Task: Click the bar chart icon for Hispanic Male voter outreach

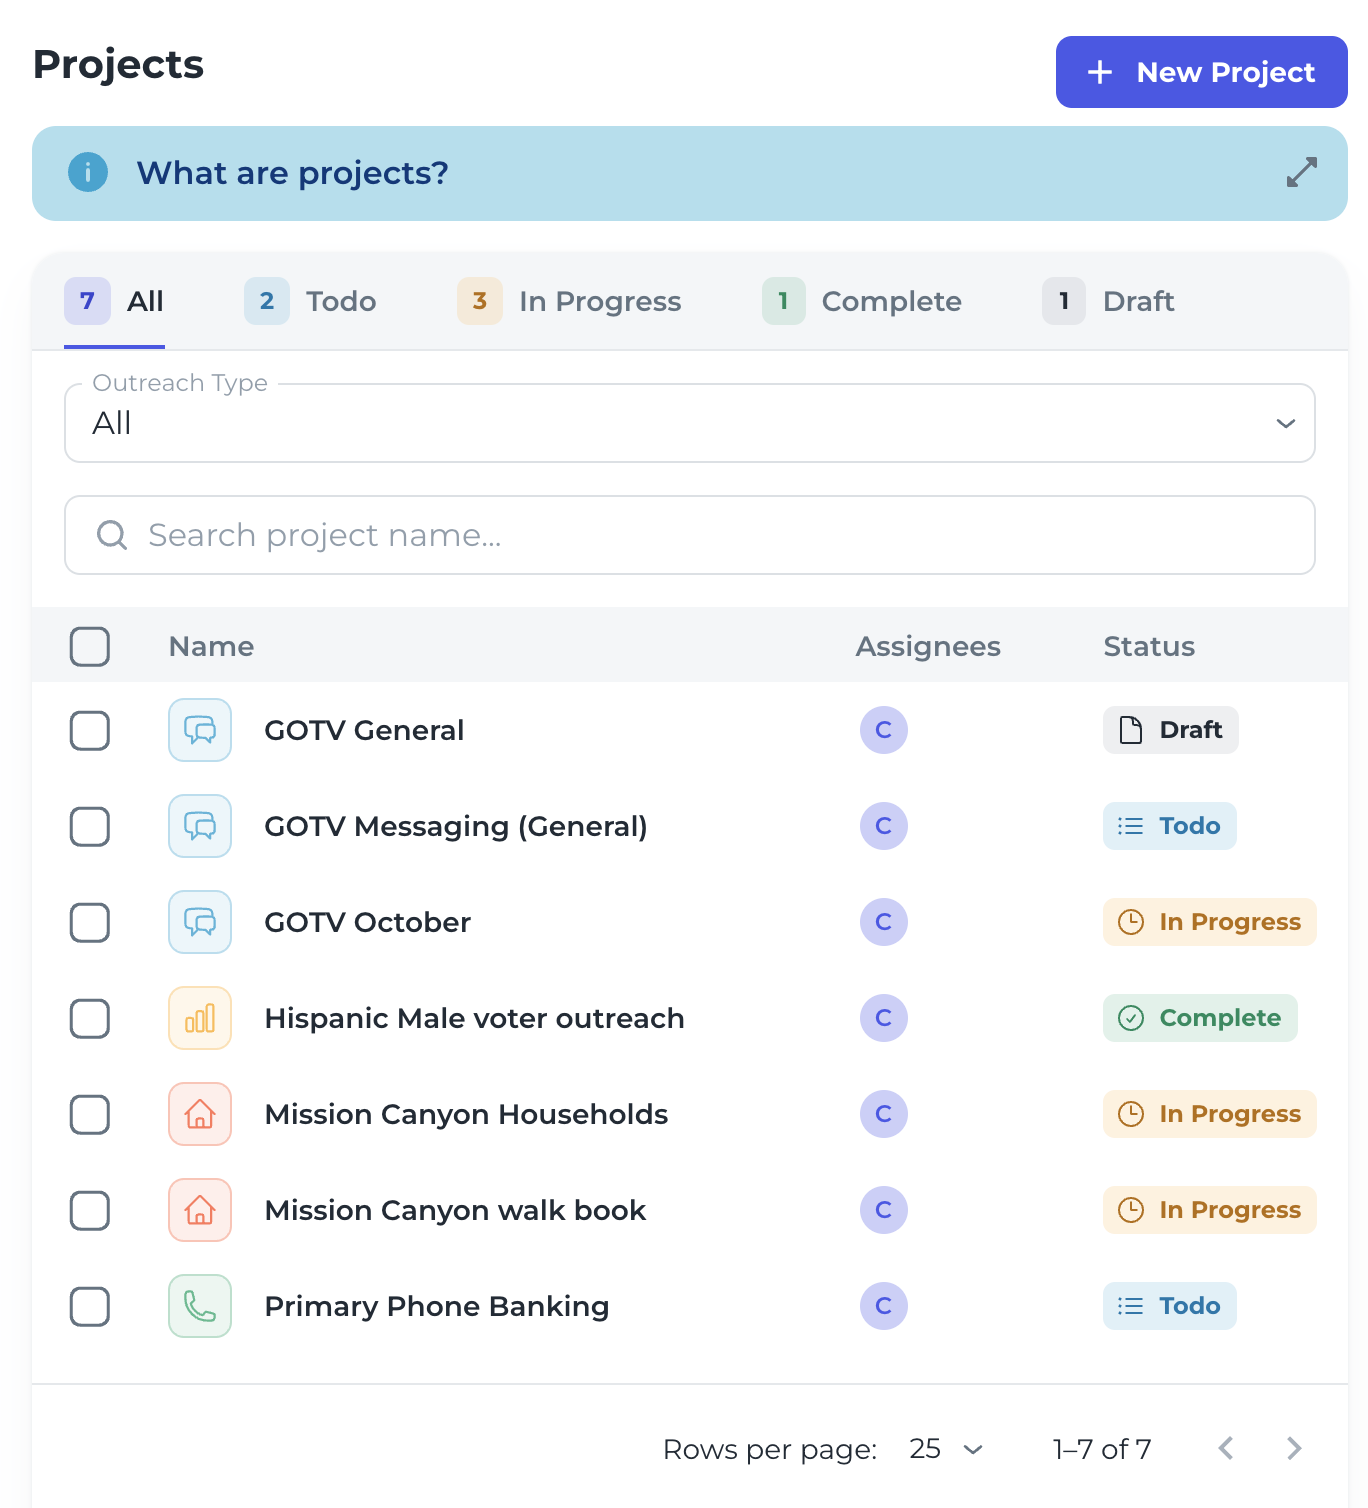Action: [x=200, y=1018]
